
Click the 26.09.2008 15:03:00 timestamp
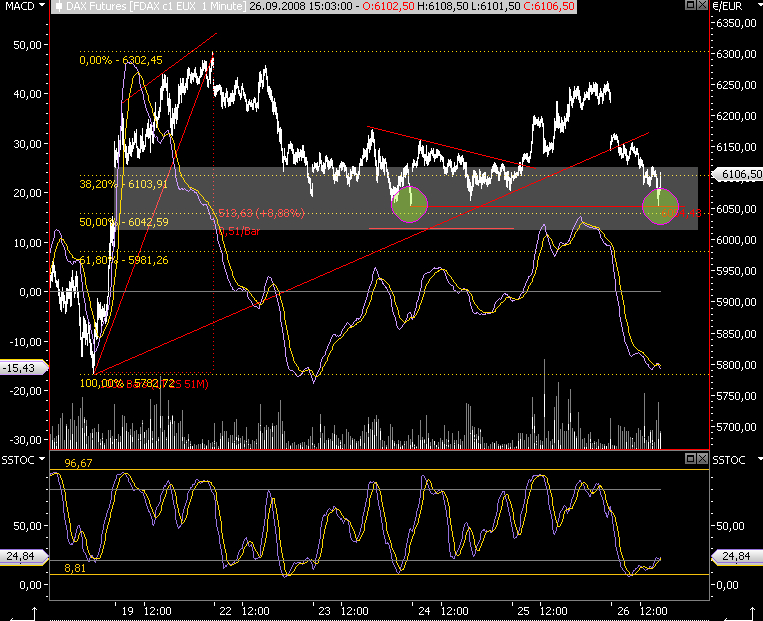(x=301, y=6)
